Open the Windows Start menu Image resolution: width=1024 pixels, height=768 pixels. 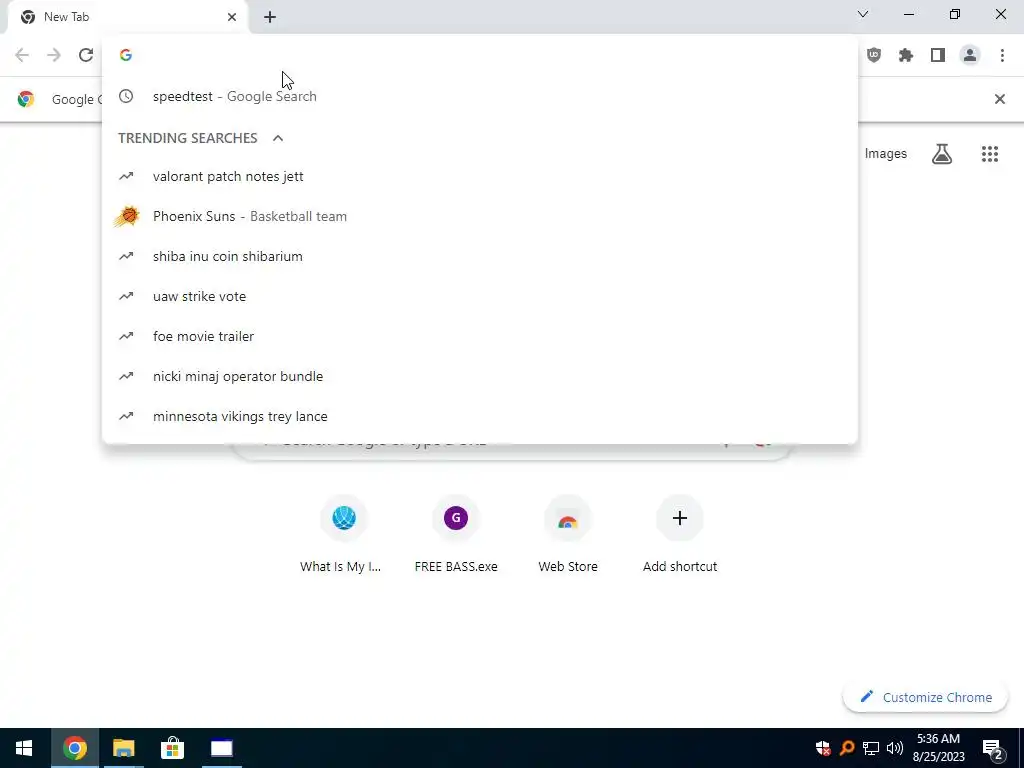pyautogui.click(x=24, y=748)
